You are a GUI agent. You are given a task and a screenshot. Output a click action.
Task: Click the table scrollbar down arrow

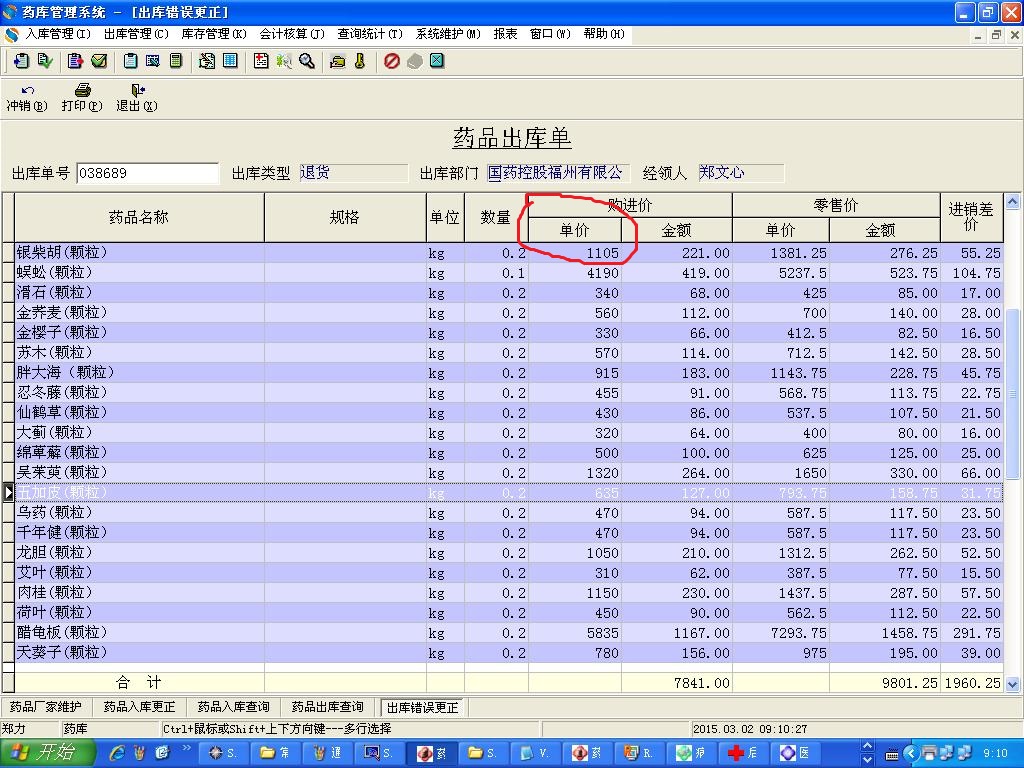point(1012,684)
